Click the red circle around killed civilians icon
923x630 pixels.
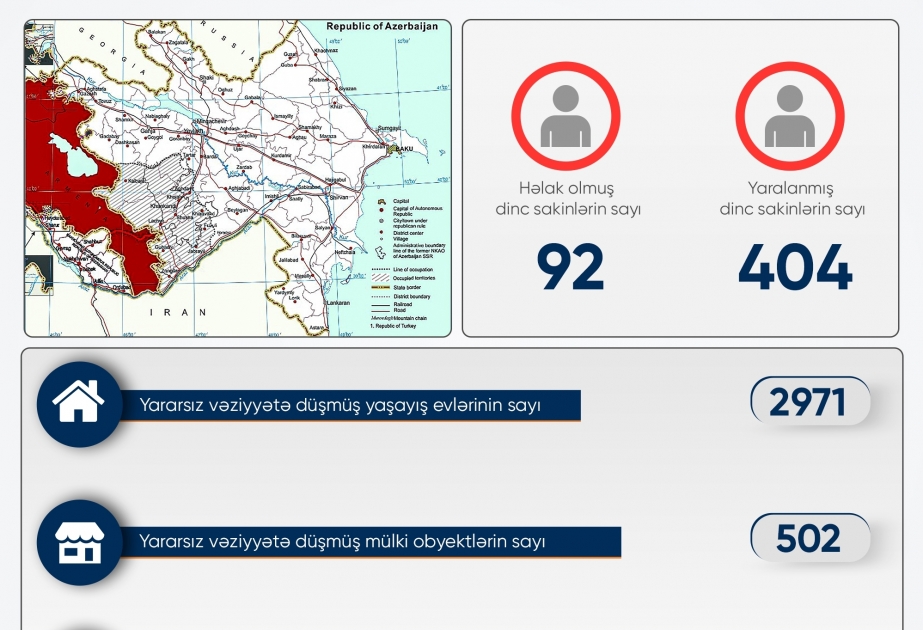566,116
